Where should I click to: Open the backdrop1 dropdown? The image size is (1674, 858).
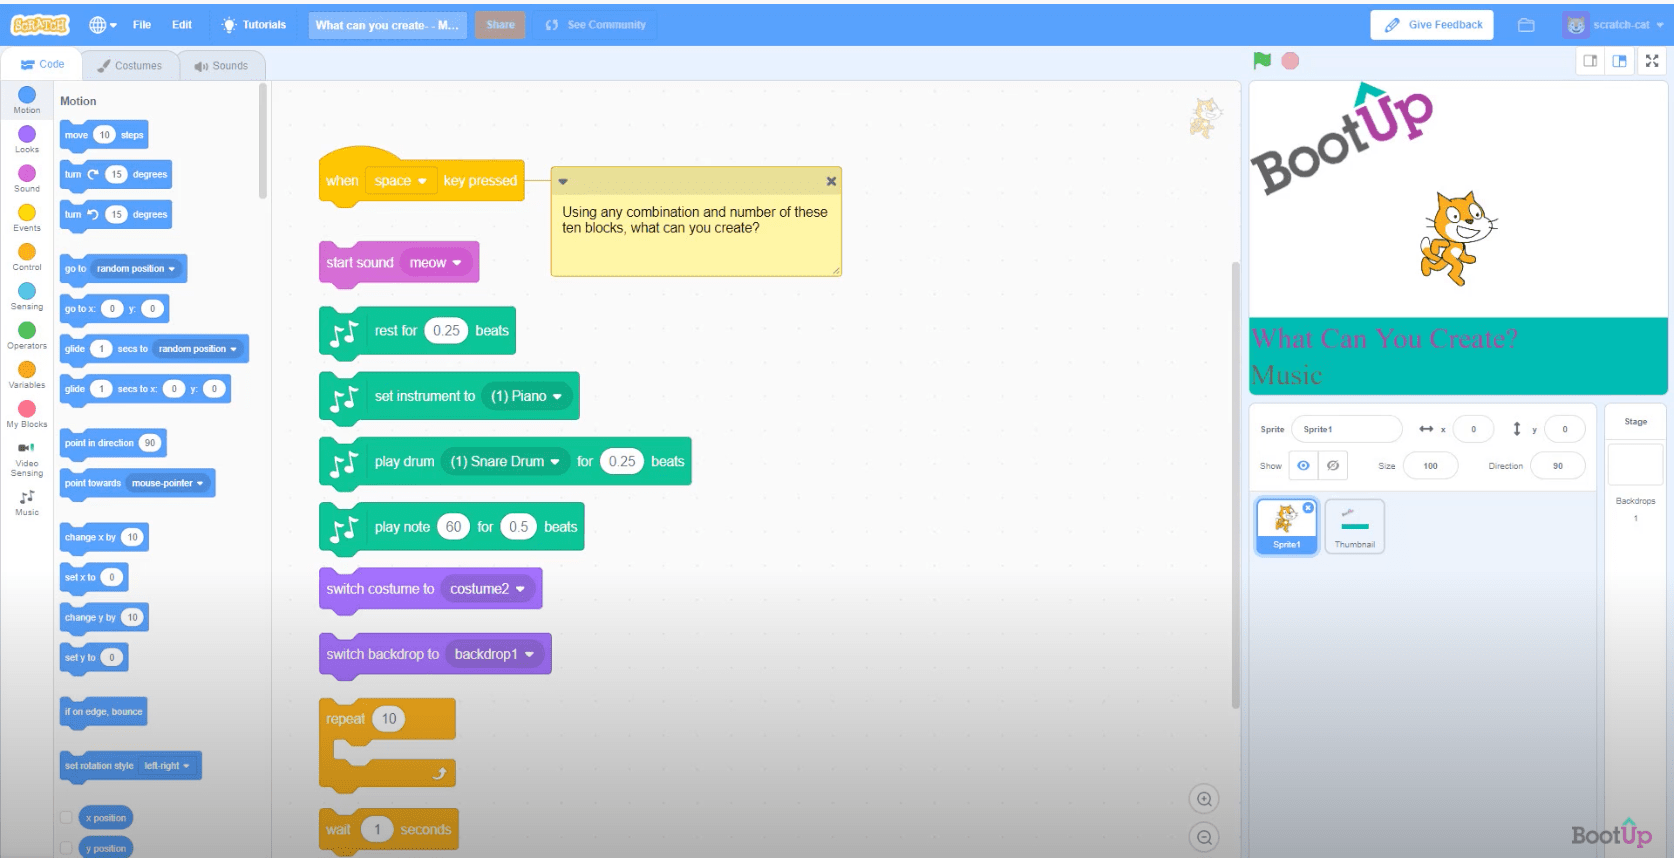(x=494, y=654)
